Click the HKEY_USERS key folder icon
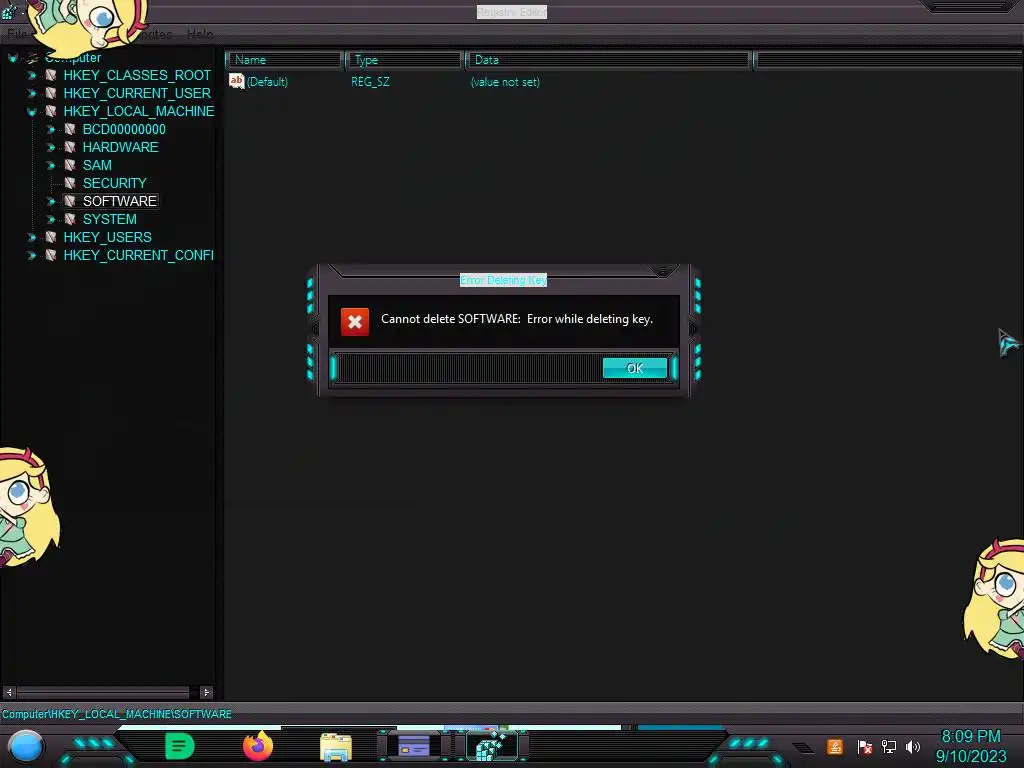Image resolution: width=1024 pixels, height=768 pixels. (50, 237)
